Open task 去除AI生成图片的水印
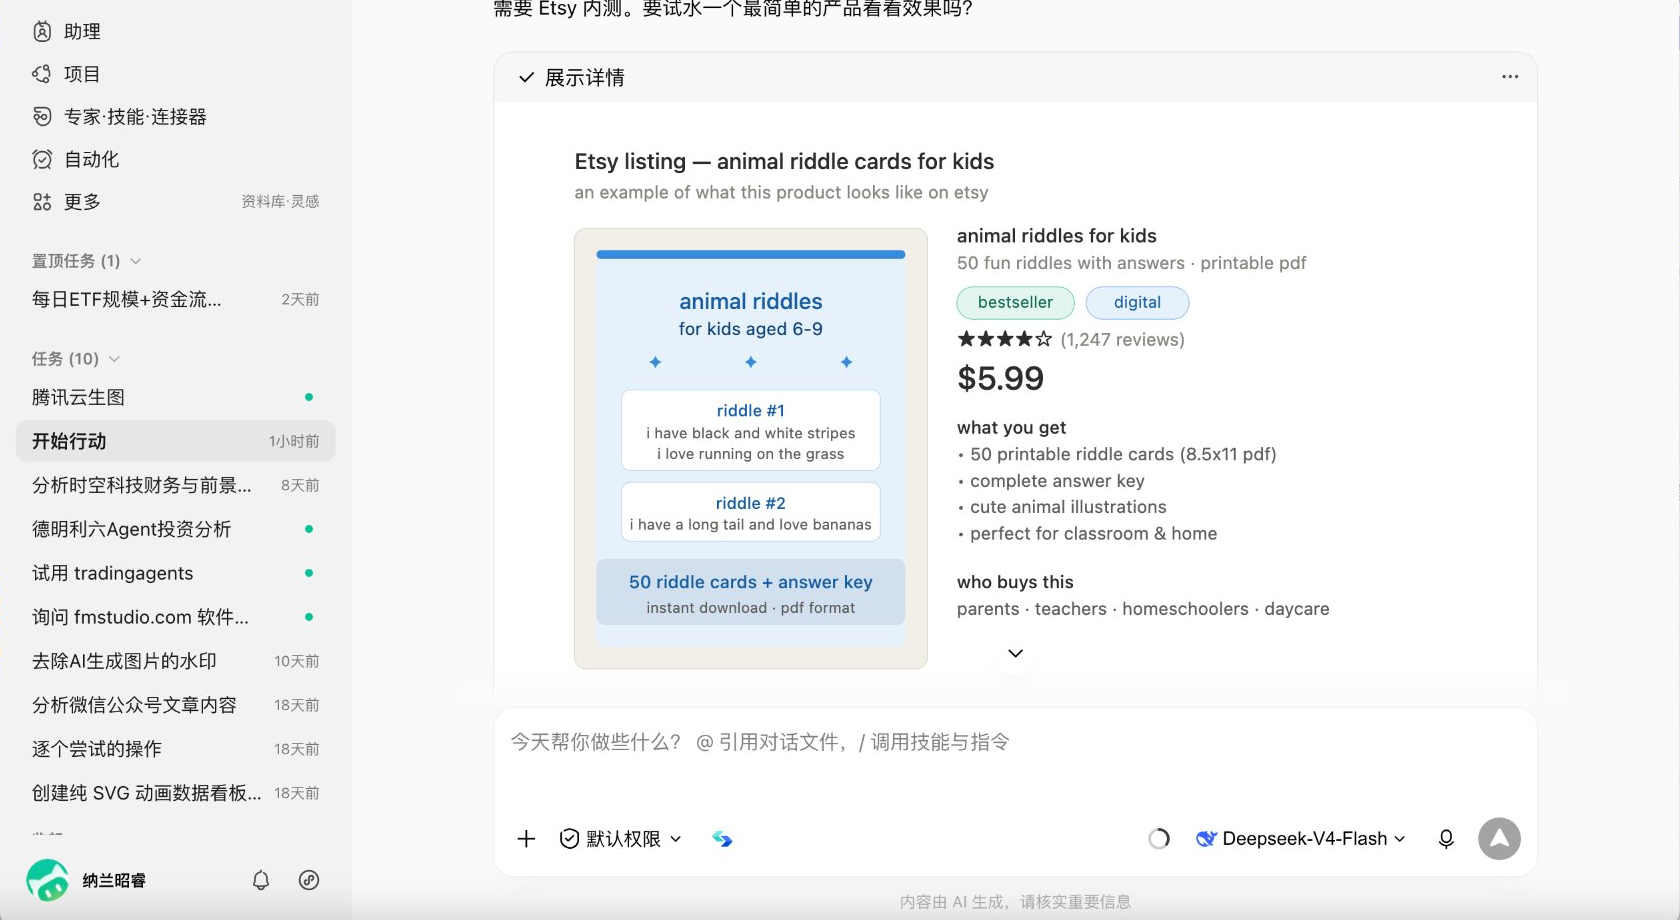 (x=175, y=661)
